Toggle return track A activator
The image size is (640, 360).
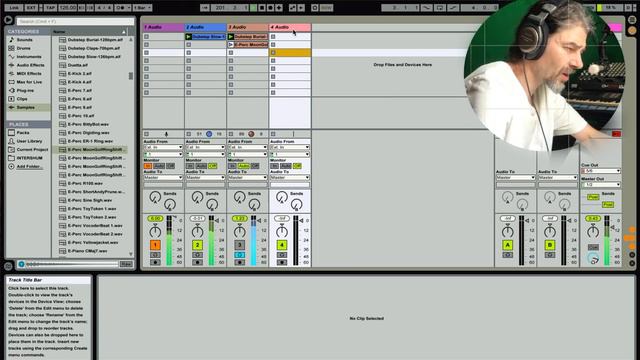pos(507,245)
